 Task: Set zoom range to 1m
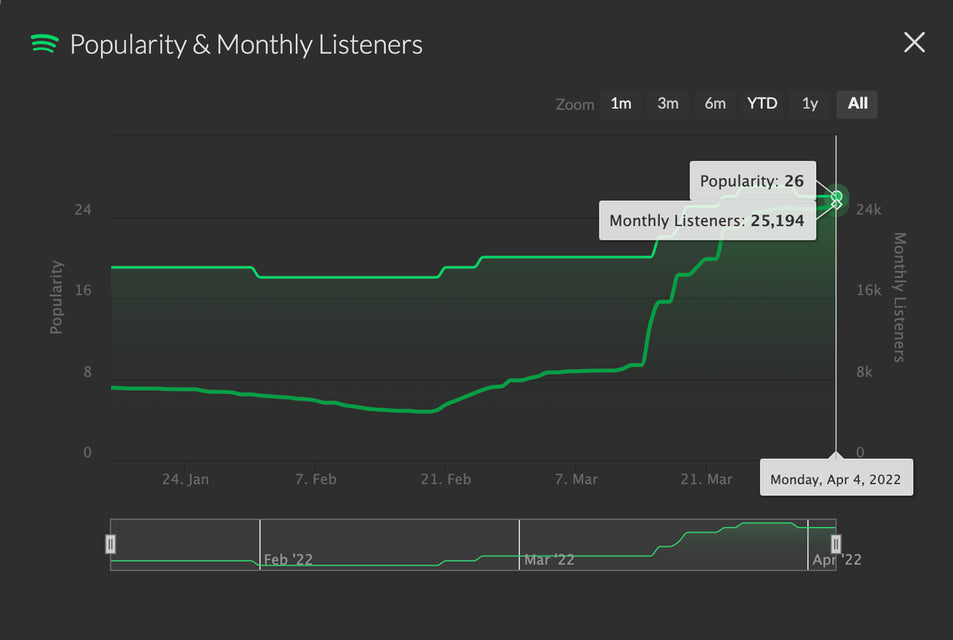pyautogui.click(x=621, y=104)
